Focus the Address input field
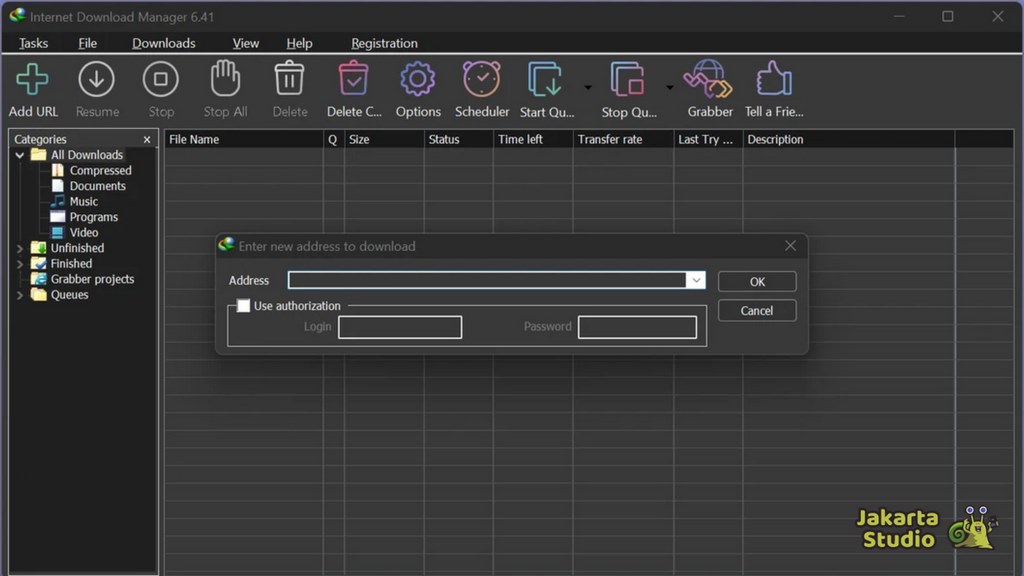Viewport: 1024px width, 576px height. point(487,280)
